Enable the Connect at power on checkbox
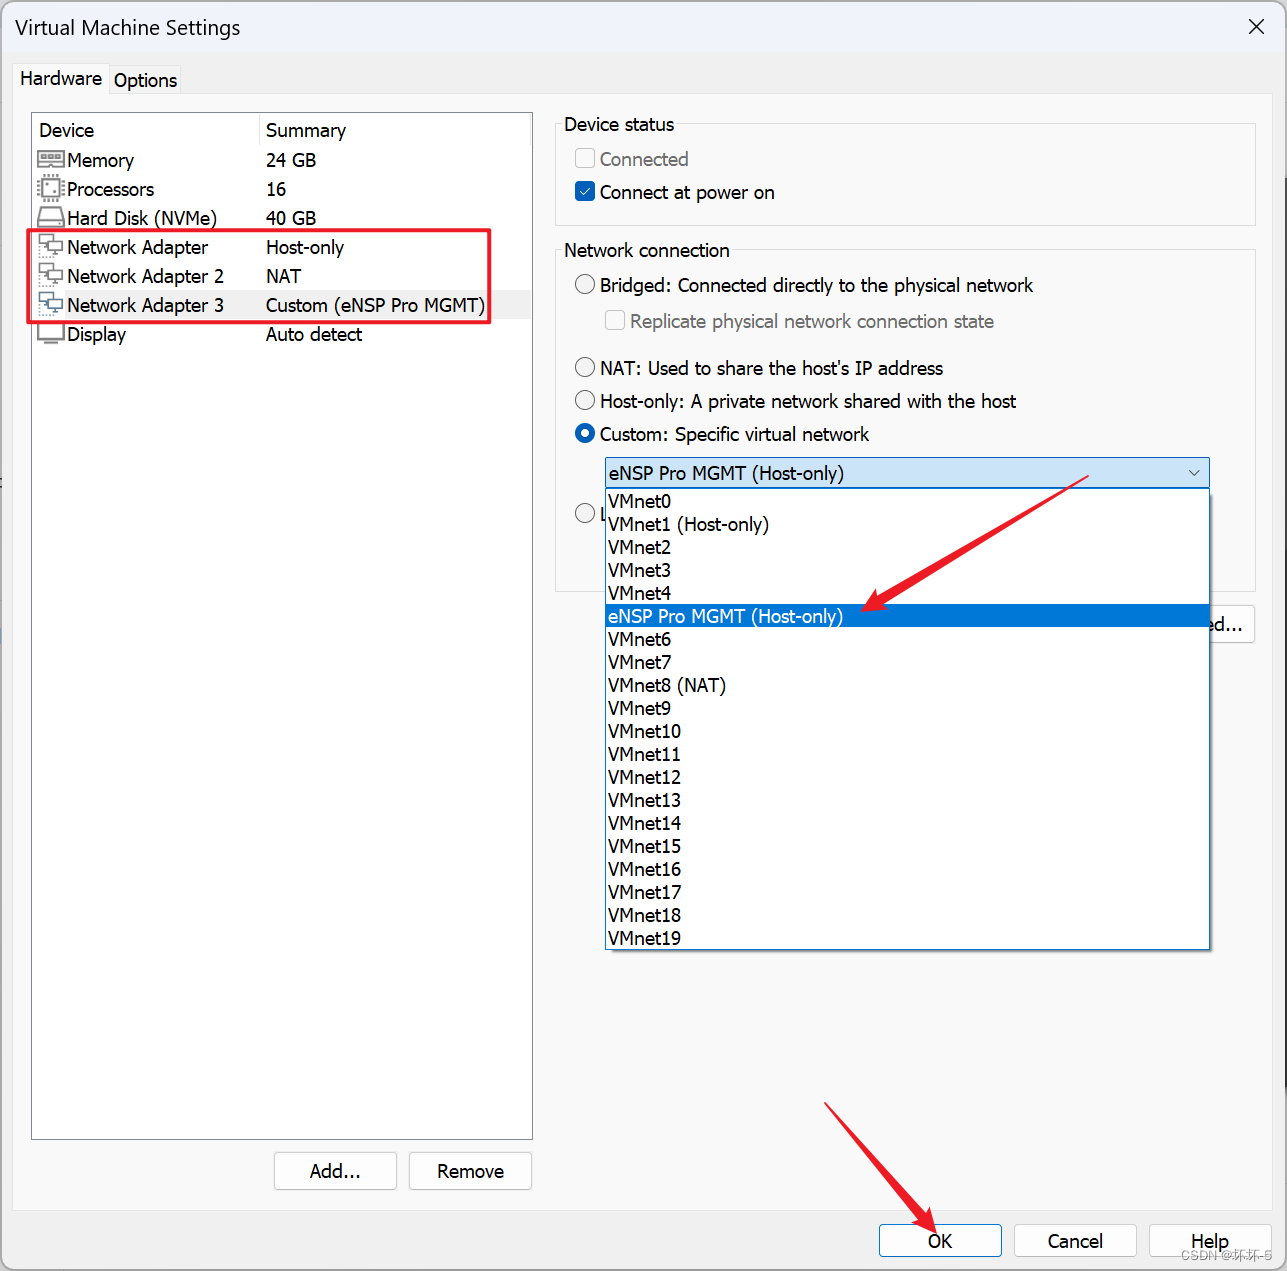 point(585,191)
